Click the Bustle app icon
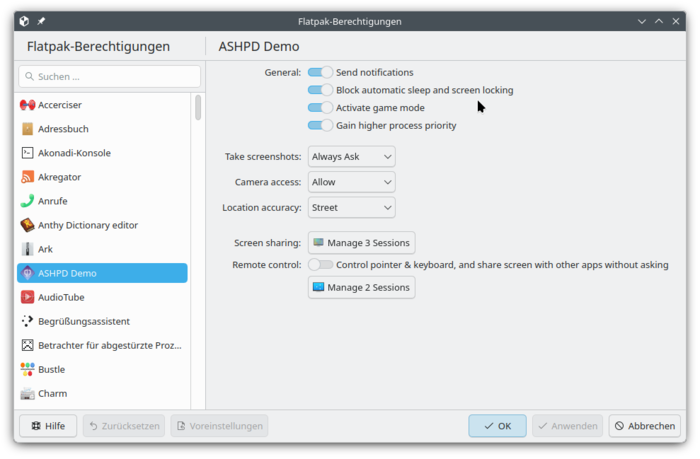The width and height of the screenshot is (700, 459). pos(28,369)
